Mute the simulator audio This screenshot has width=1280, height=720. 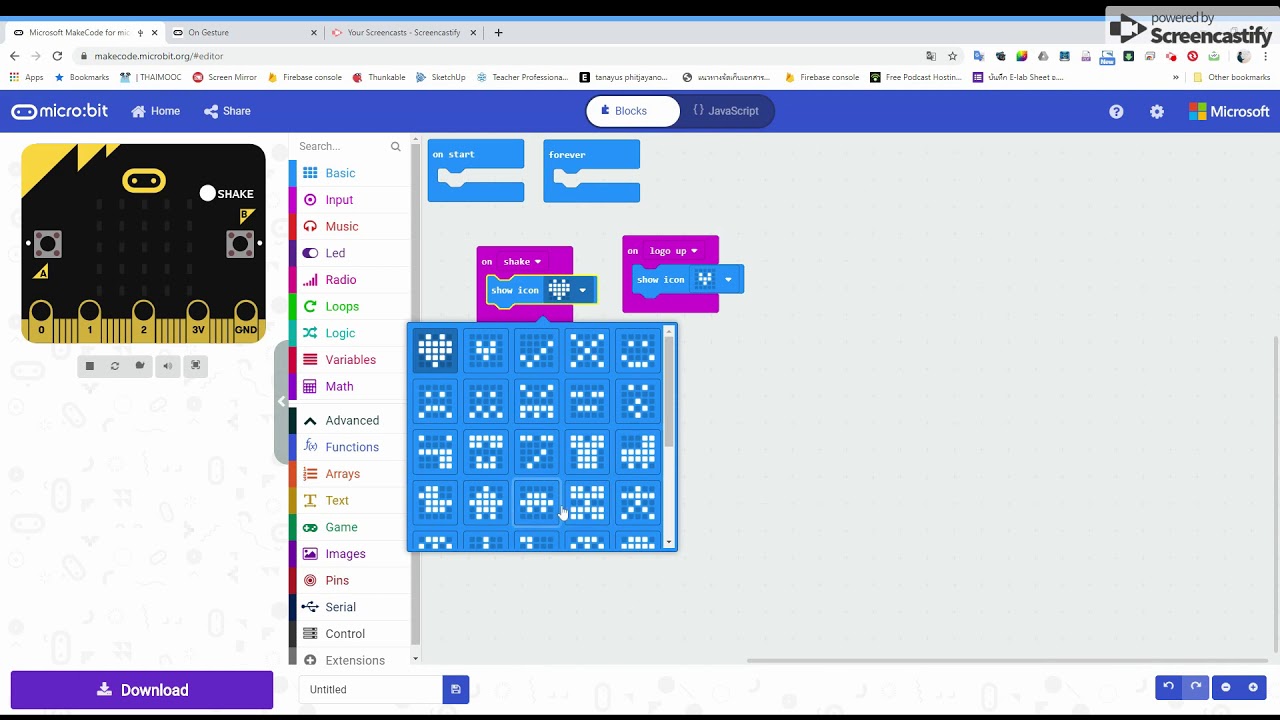click(168, 366)
